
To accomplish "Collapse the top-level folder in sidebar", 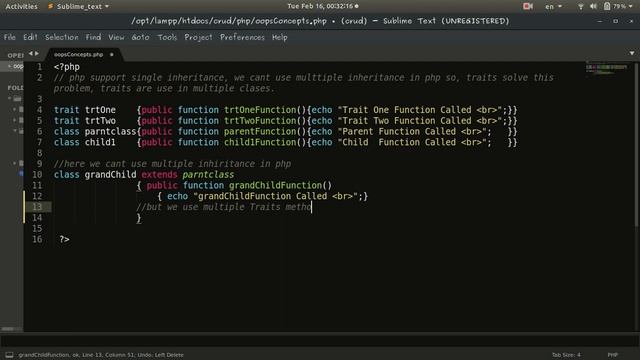I will (10, 98).
